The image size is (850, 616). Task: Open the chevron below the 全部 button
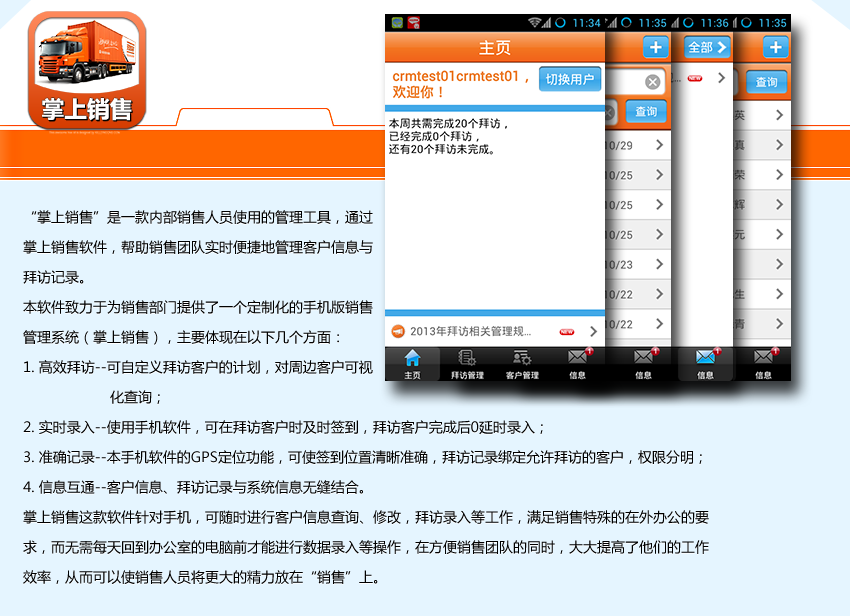(722, 78)
